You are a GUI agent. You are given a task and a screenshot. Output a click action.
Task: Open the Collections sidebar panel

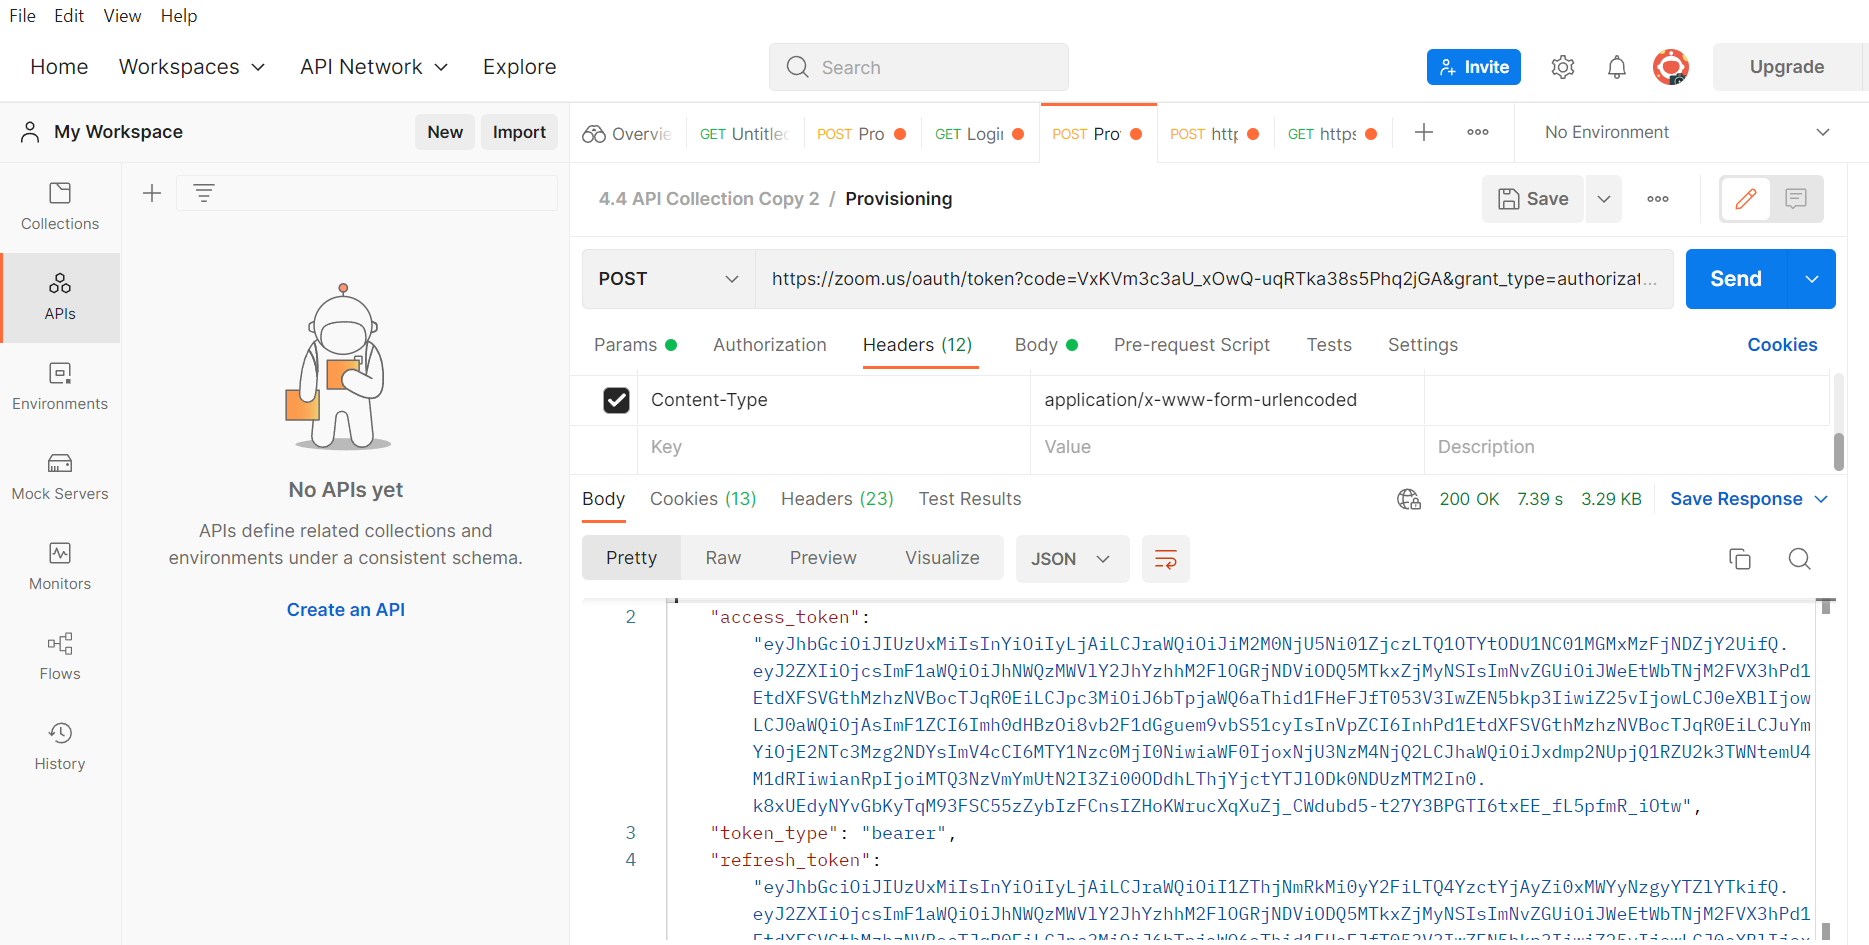pyautogui.click(x=60, y=207)
